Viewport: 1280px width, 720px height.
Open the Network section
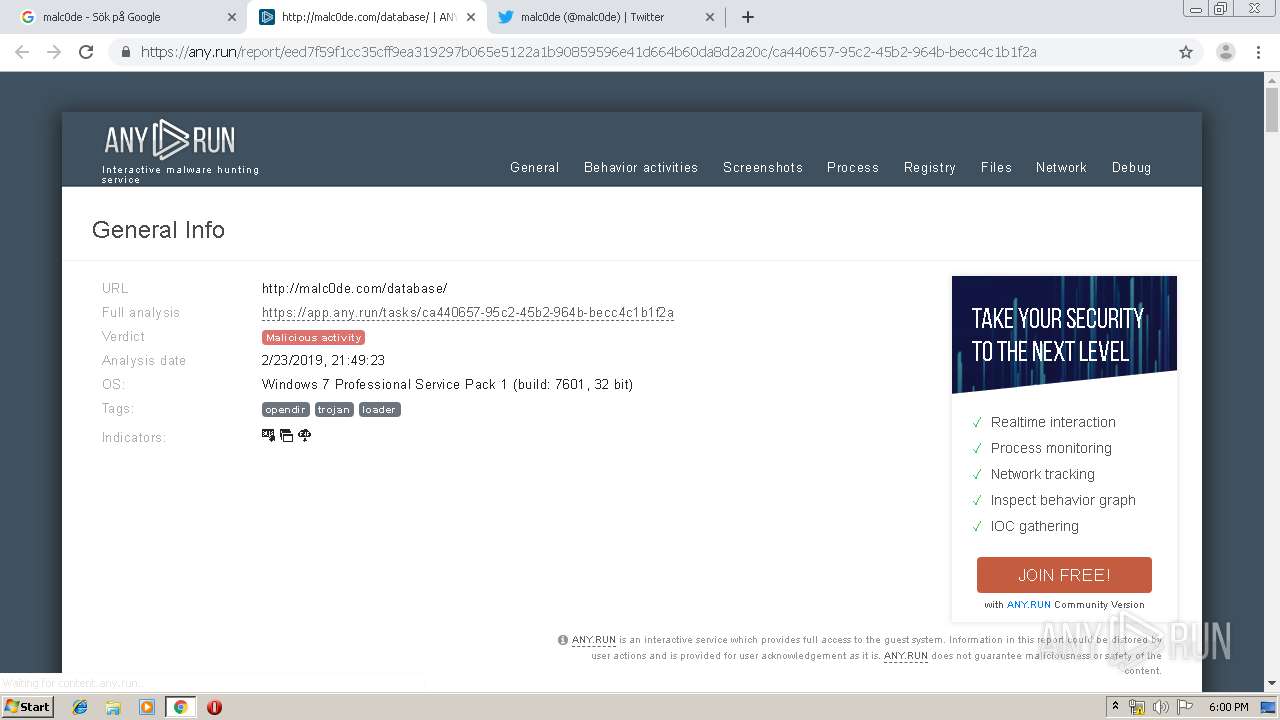point(1061,167)
